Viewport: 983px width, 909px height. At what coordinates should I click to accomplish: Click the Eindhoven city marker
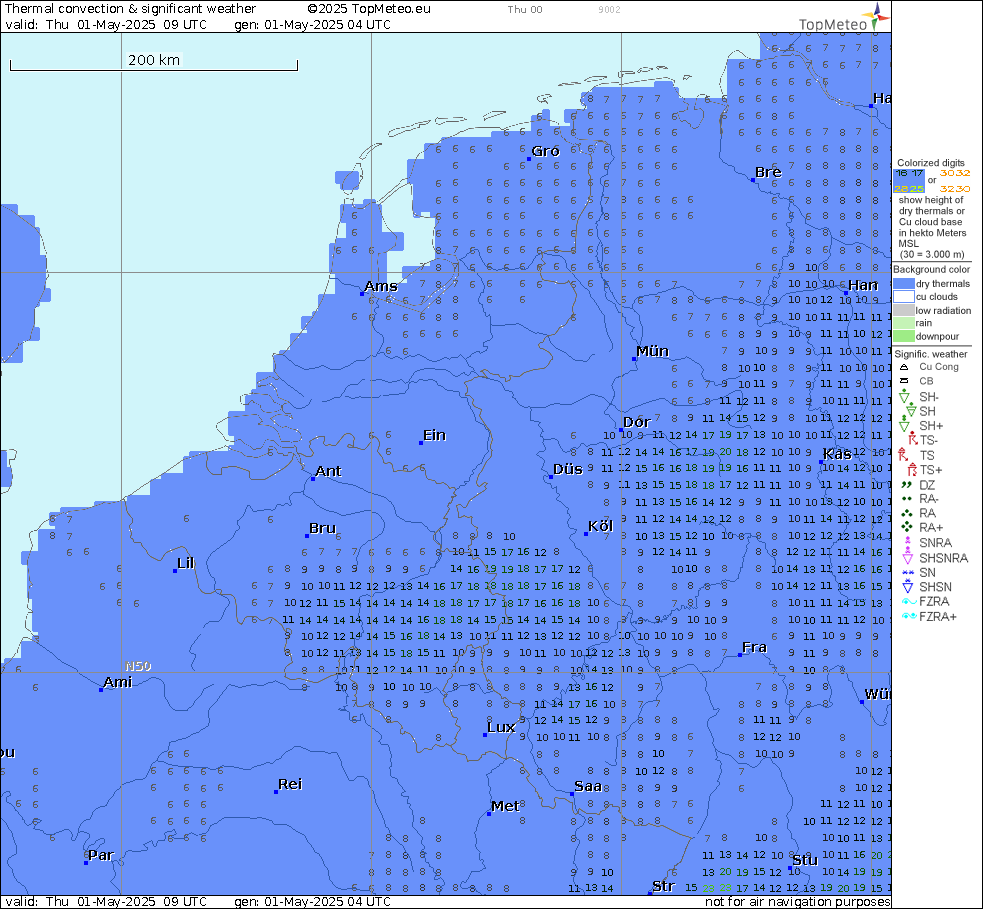point(421,443)
